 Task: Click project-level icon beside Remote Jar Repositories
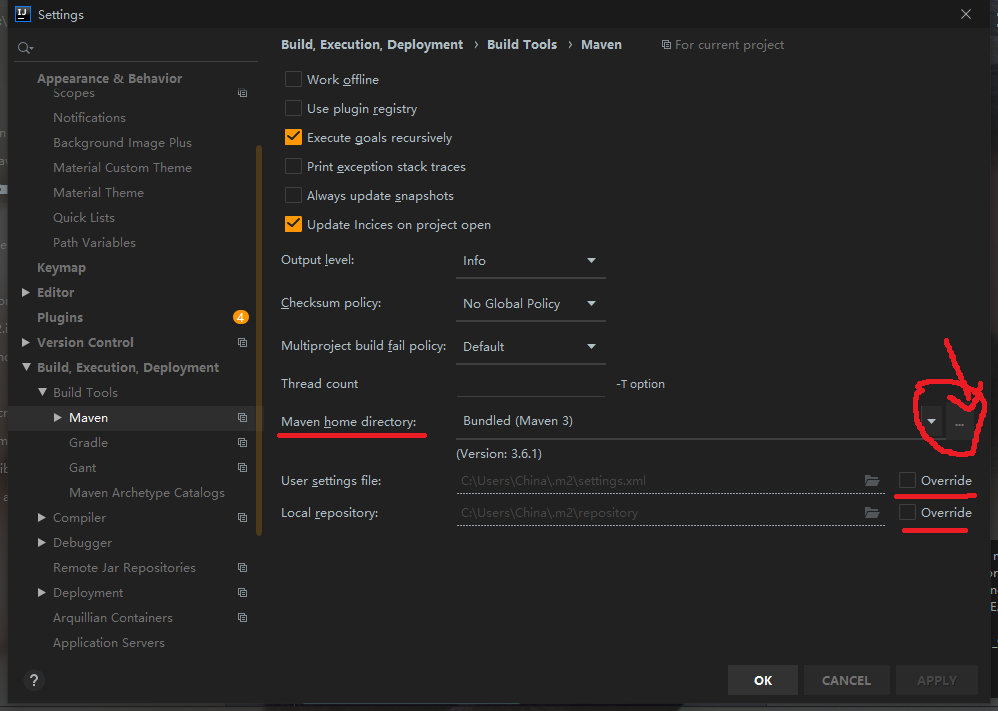tap(242, 567)
